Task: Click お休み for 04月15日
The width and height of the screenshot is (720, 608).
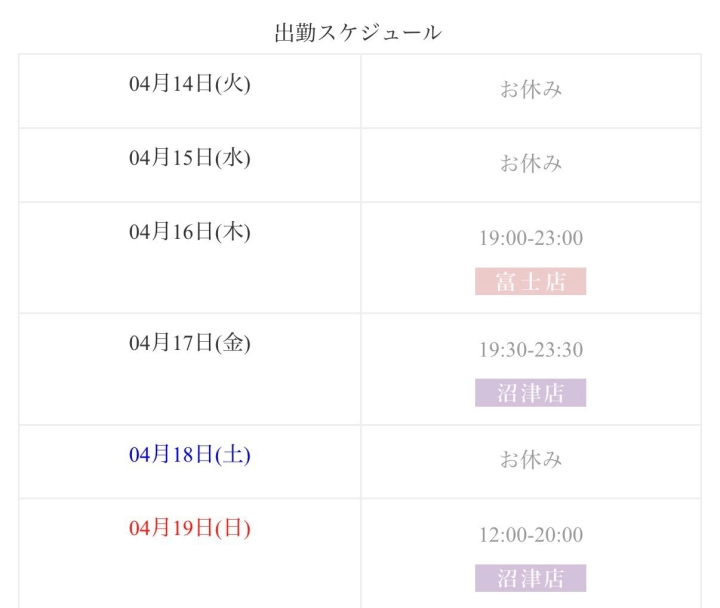Action: pyautogui.click(x=530, y=164)
